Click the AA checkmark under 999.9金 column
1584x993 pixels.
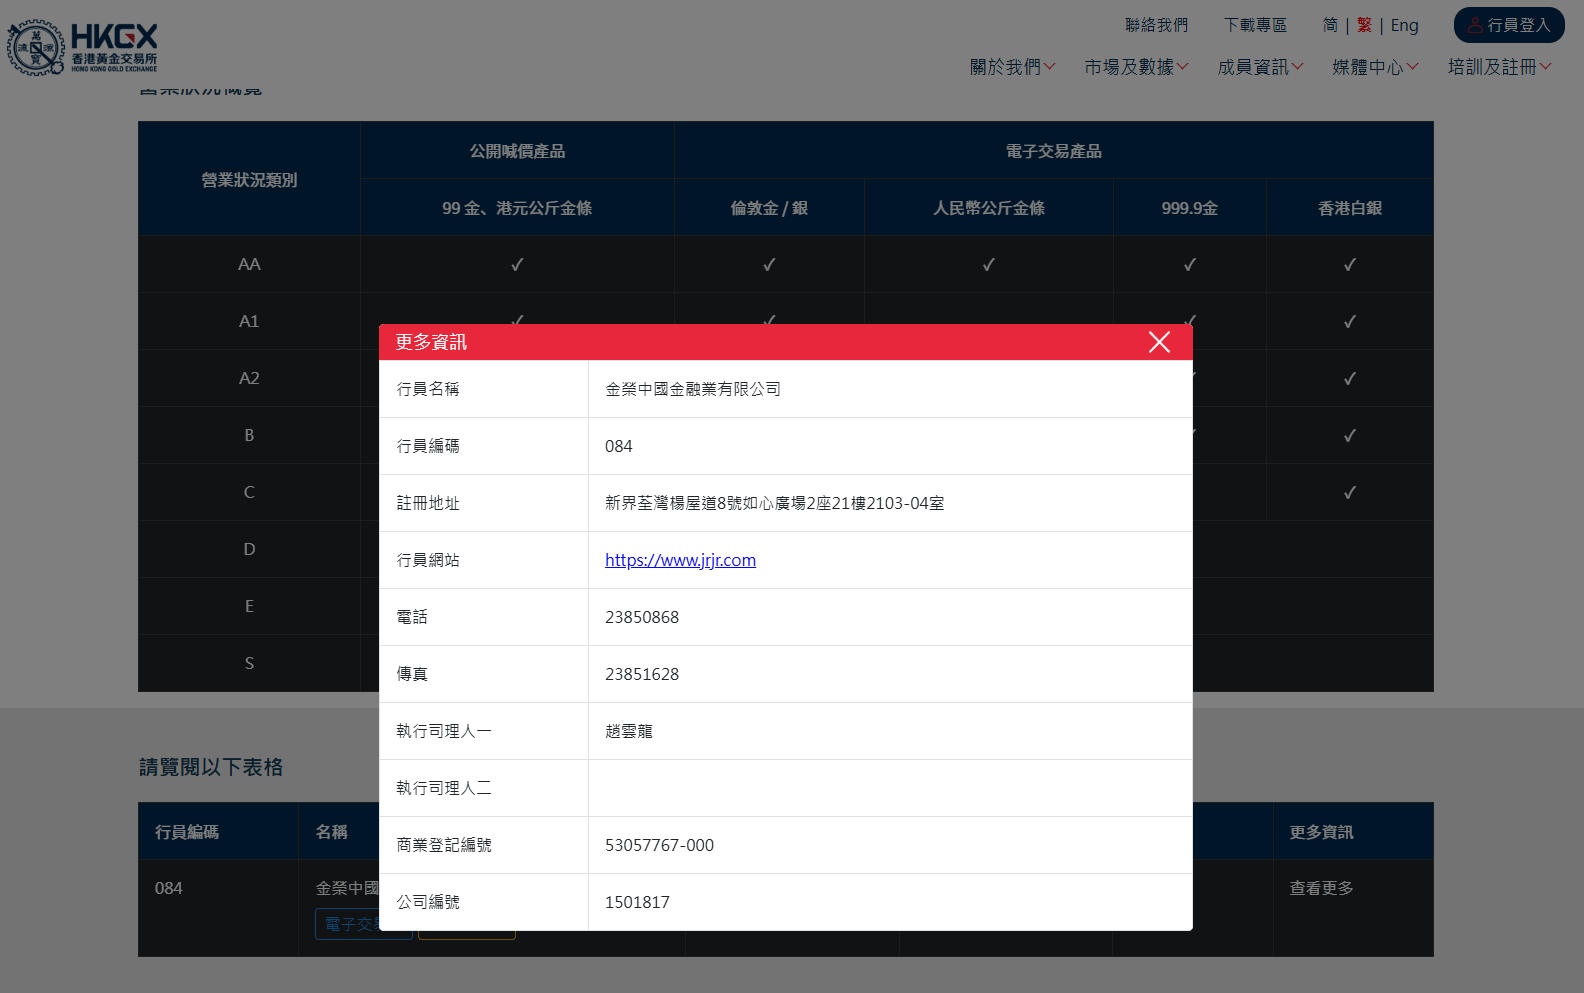click(1189, 265)
